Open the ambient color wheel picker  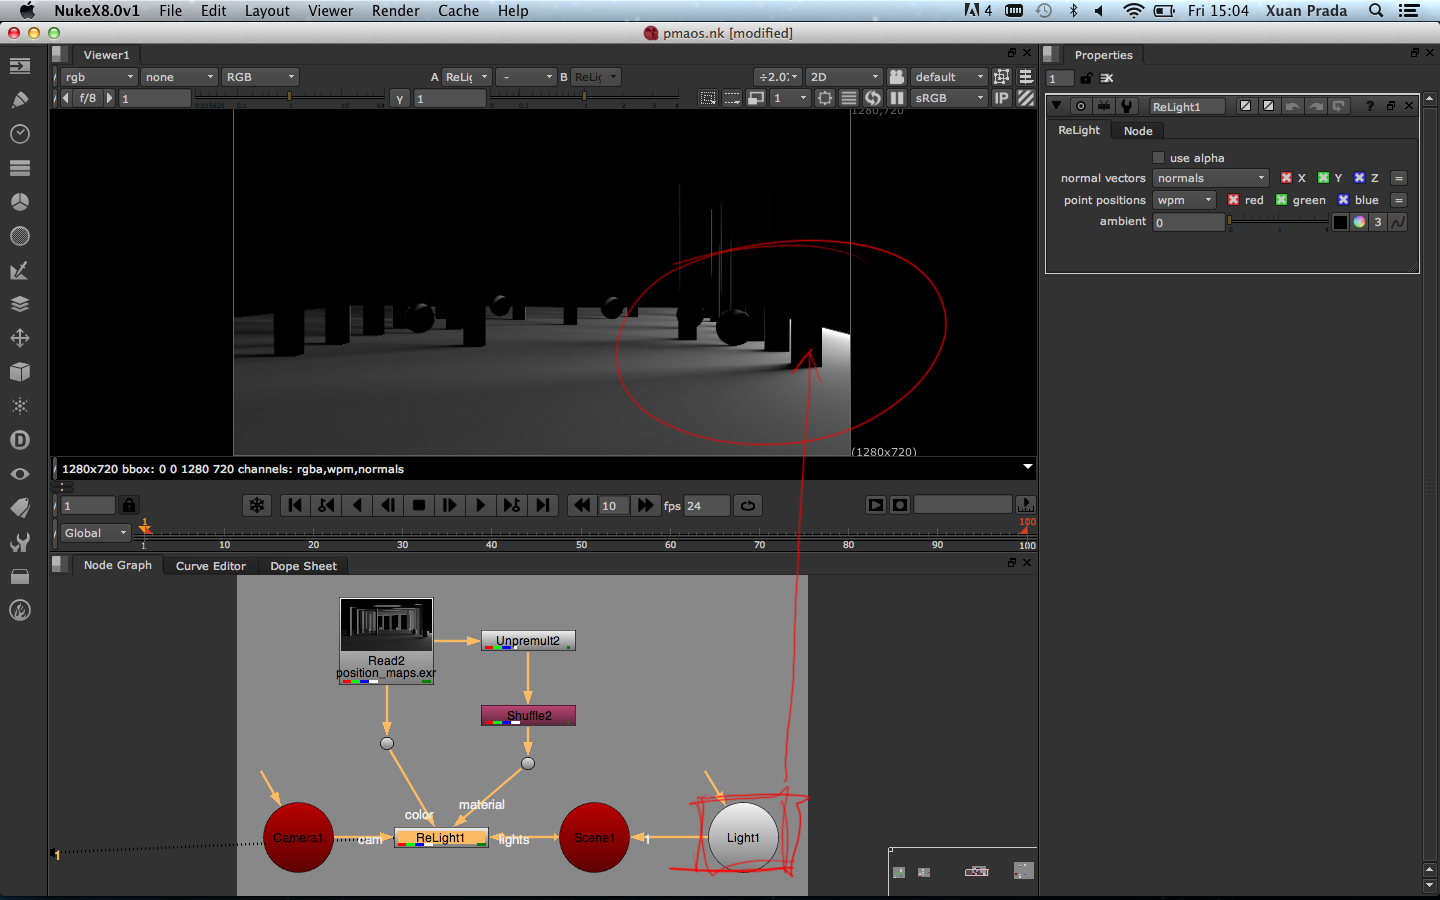1359,222
